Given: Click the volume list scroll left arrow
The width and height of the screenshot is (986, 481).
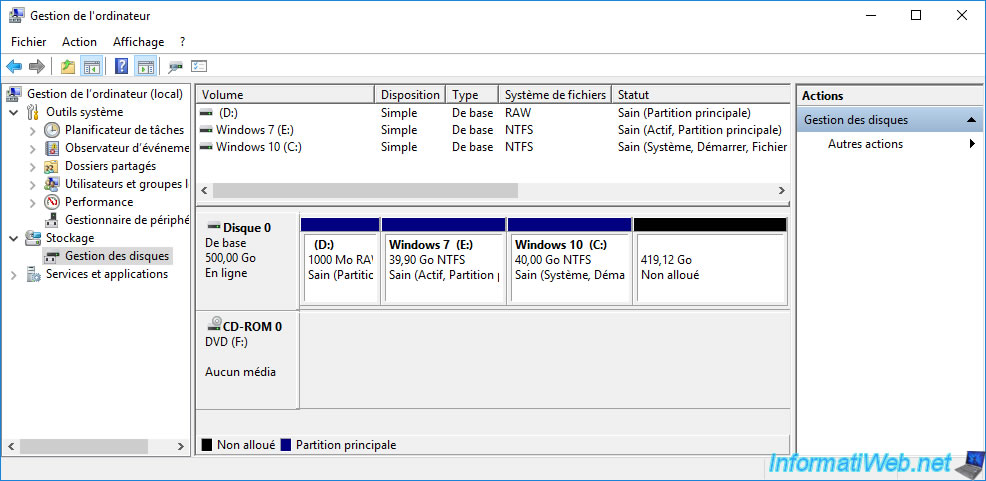Looking at the screenshot, I should 204,190.
